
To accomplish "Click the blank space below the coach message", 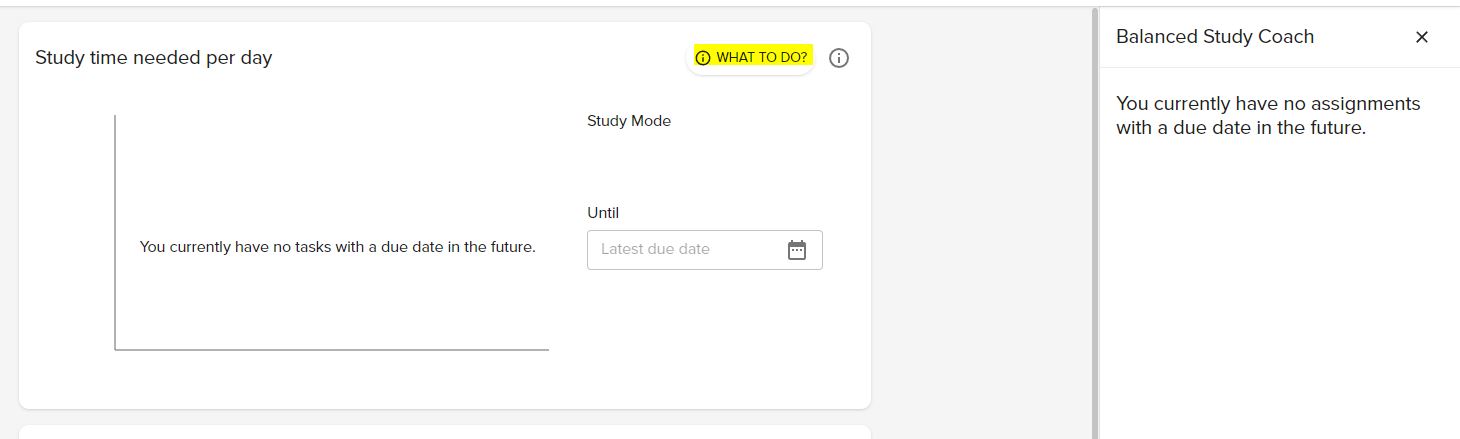I will pyautogui.click(x=1279, y=290).
